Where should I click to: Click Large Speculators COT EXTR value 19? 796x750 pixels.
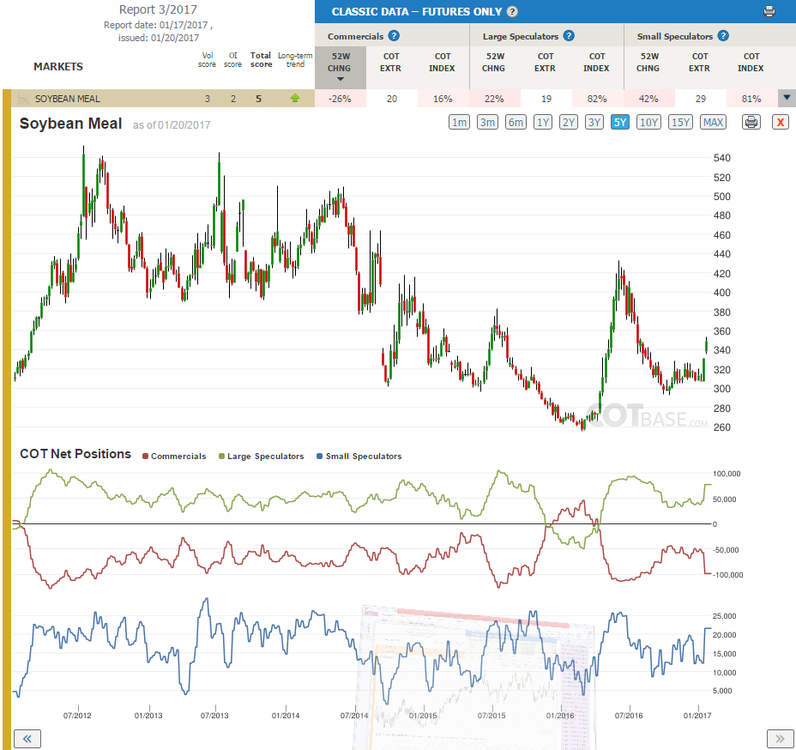point(546,99)
